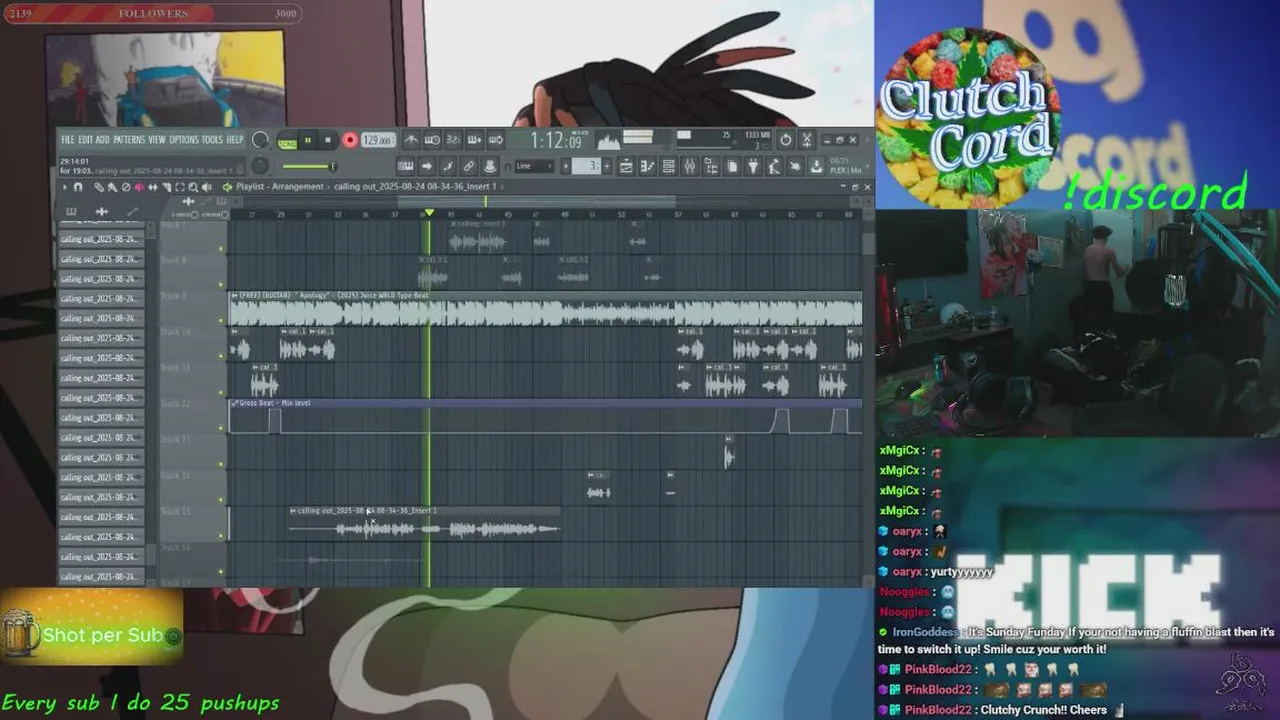Toggle typing keyboard to piano icon
This screenshot has height=720, width=1280.
[x=406, y=166]
